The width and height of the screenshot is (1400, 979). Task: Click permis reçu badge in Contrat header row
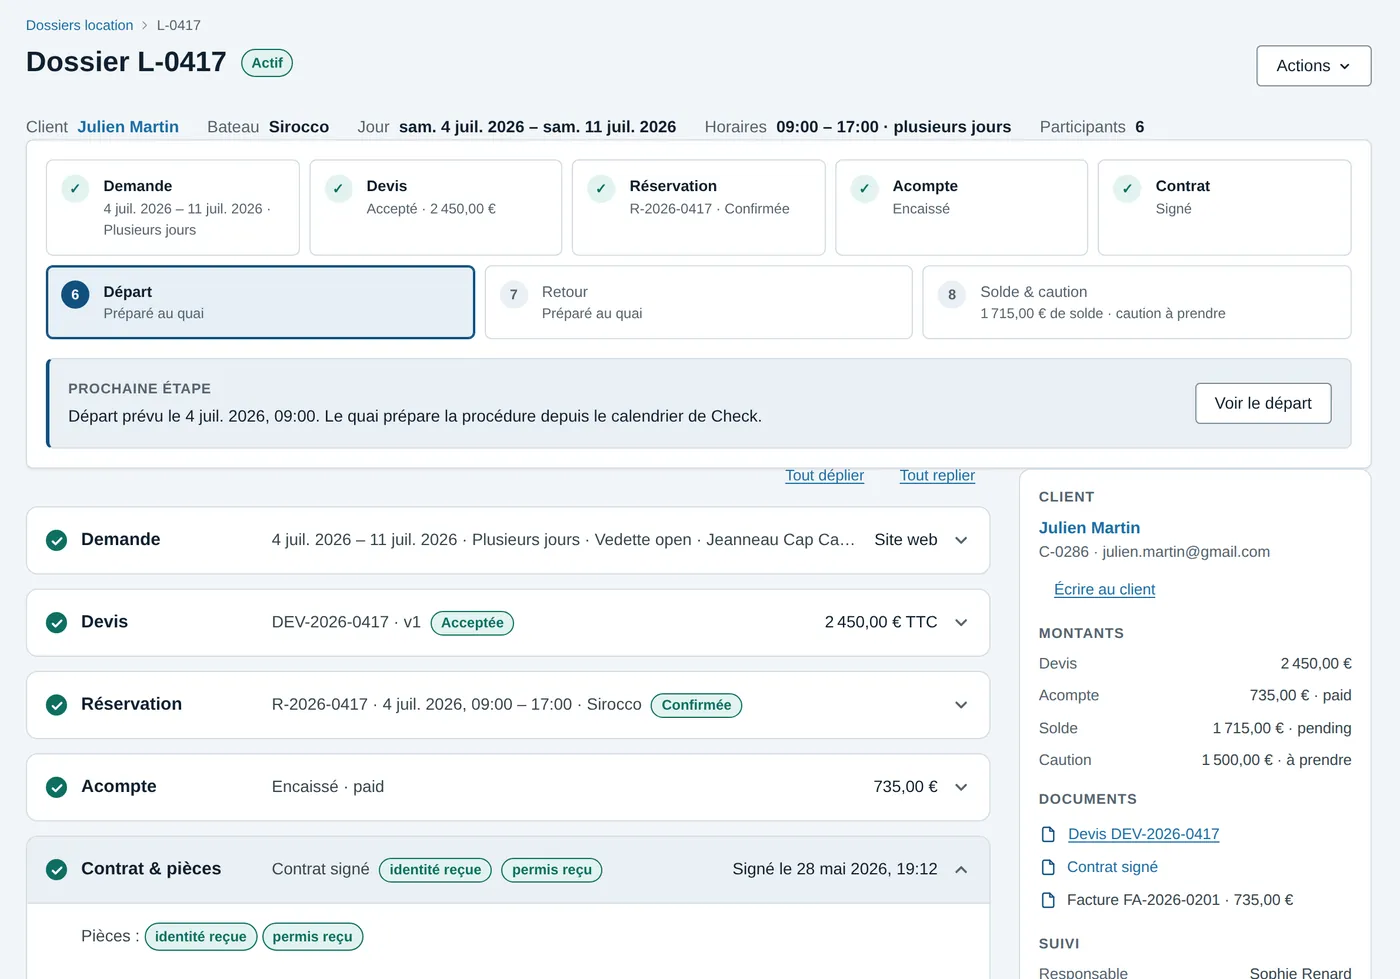(x=552, y=870)
